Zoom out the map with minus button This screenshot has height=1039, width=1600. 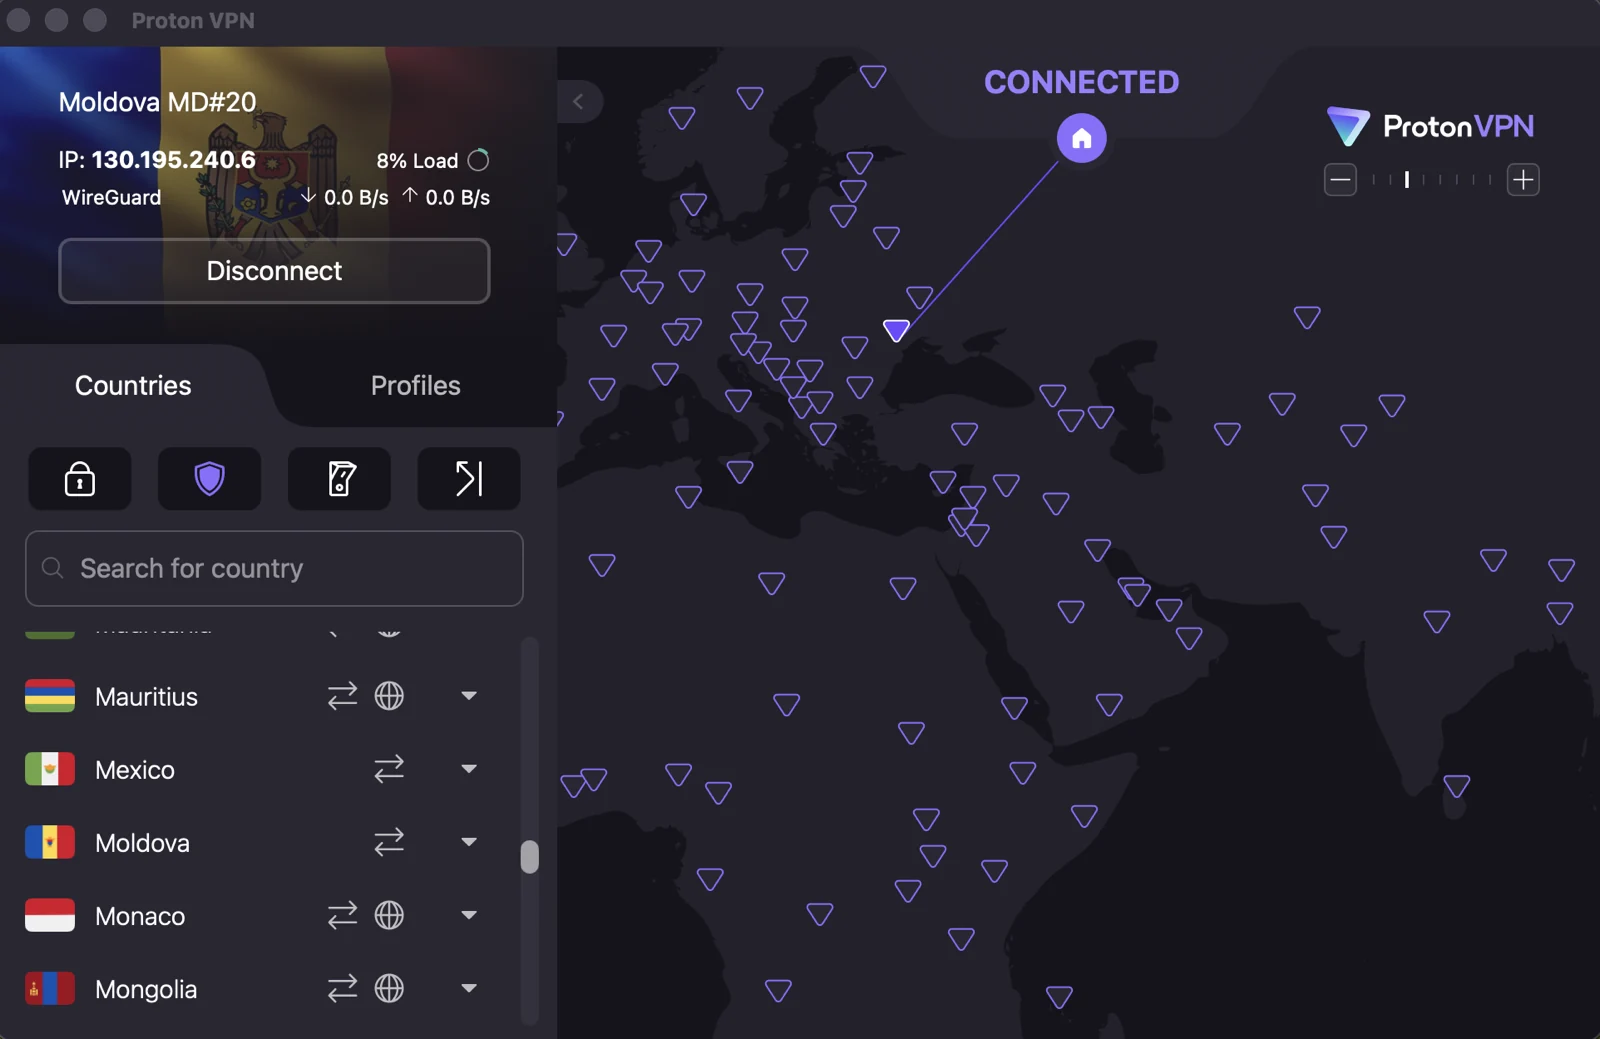point(1340,180)
